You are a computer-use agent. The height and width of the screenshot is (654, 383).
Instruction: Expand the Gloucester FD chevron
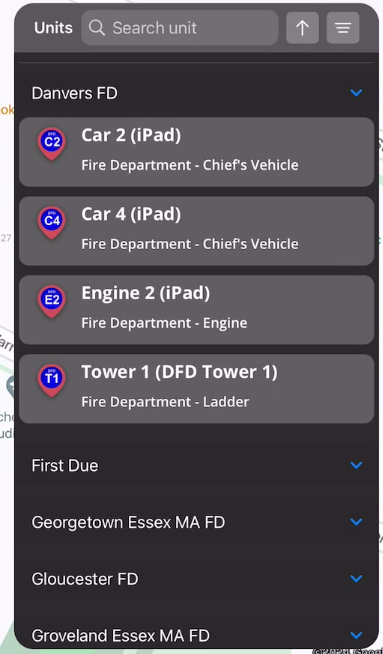356,579
